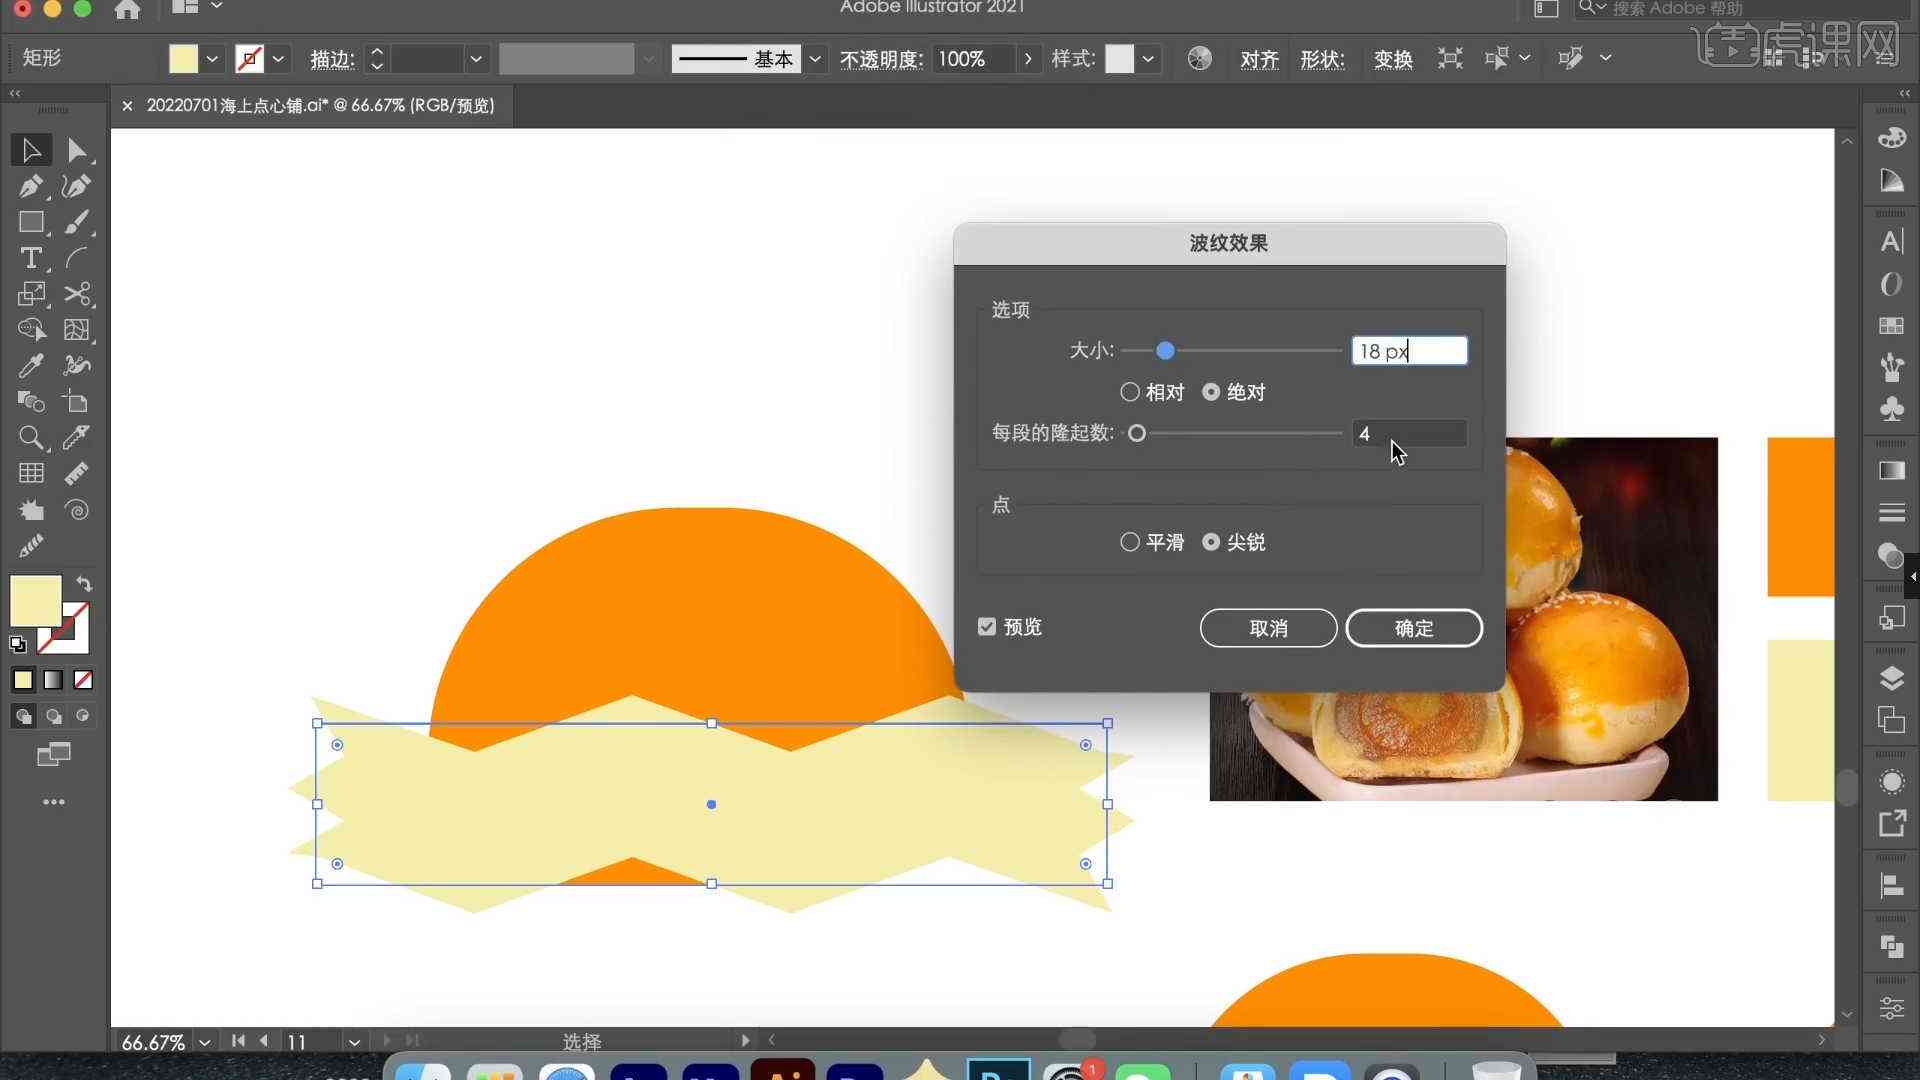The width and height of the screenshot is (1920, 1080).
Task: Open the zoom level dropdown
Action: [x=205, y=1042]
